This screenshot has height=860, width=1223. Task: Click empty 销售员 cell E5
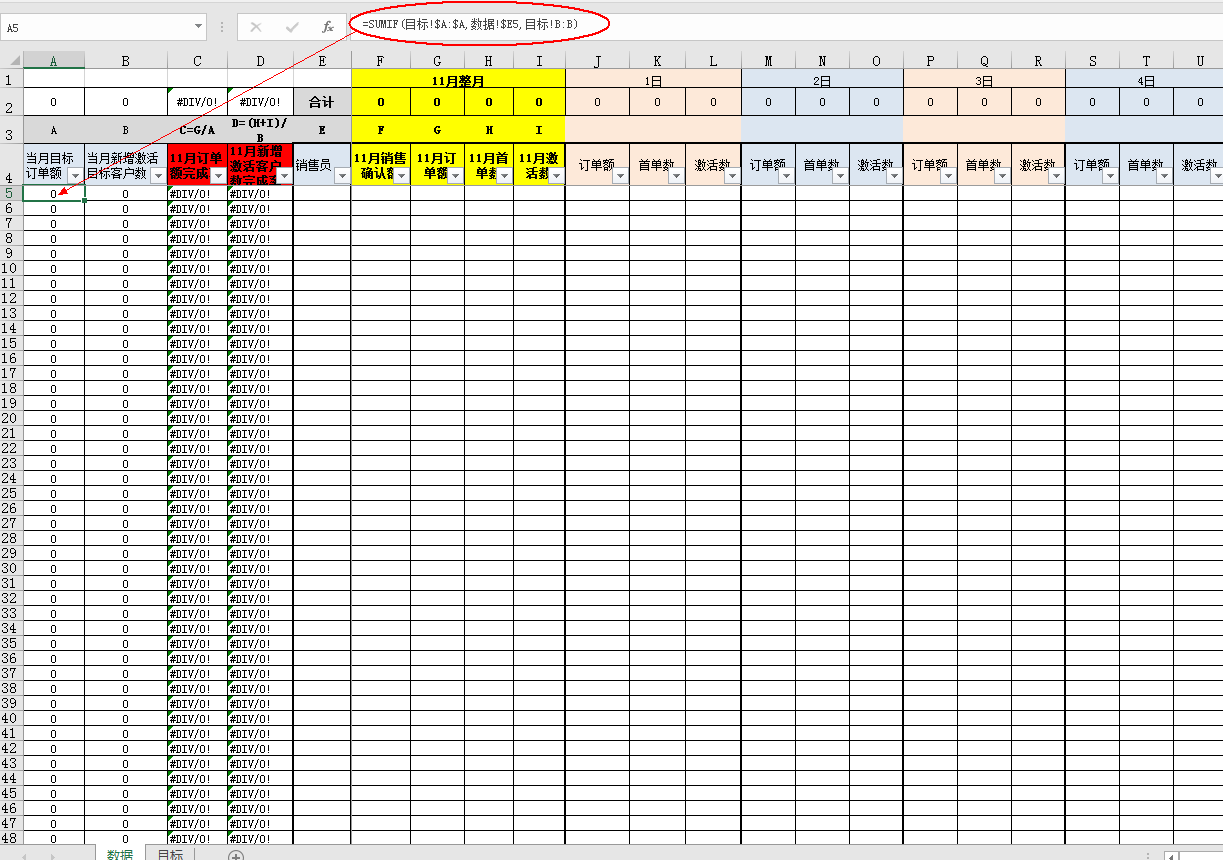click(x=322, y=193)
